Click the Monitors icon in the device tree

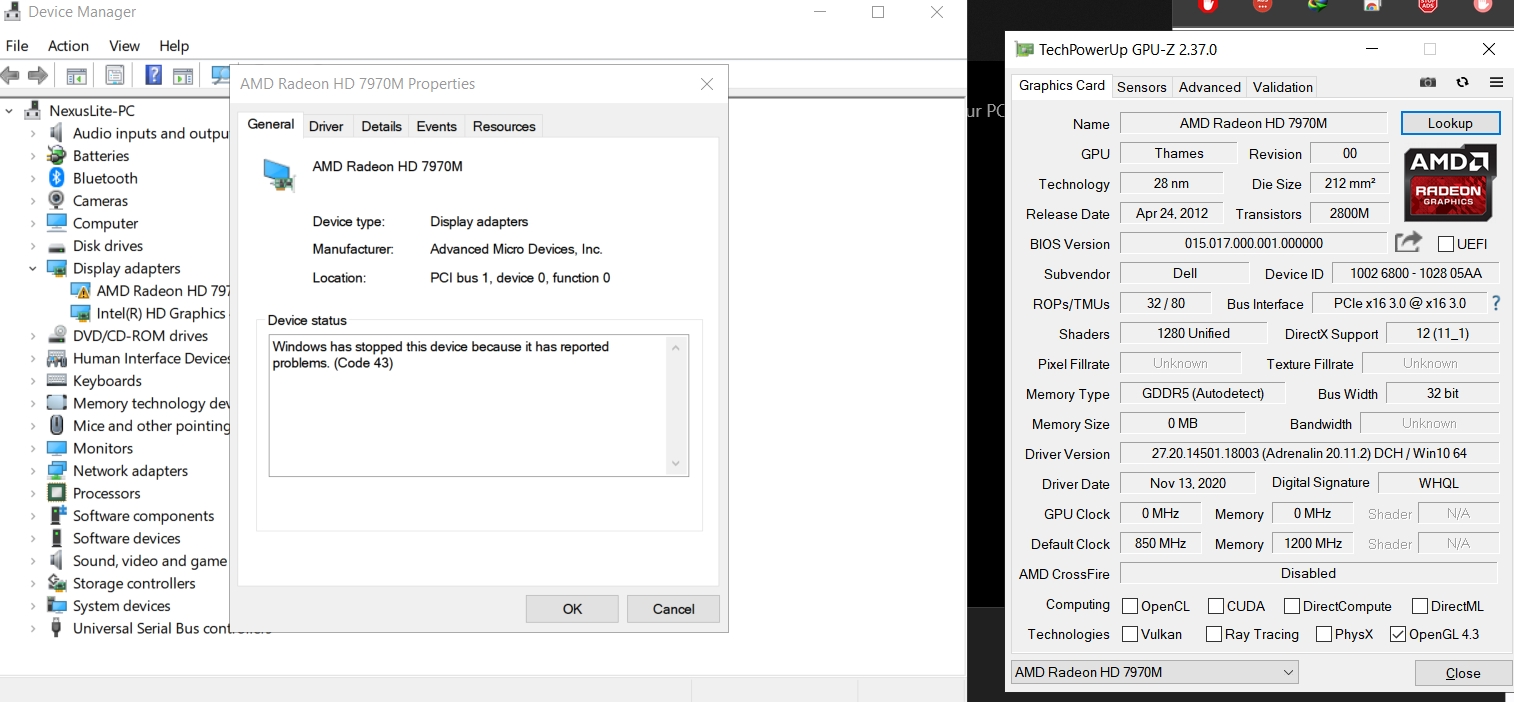click(57, 448)
